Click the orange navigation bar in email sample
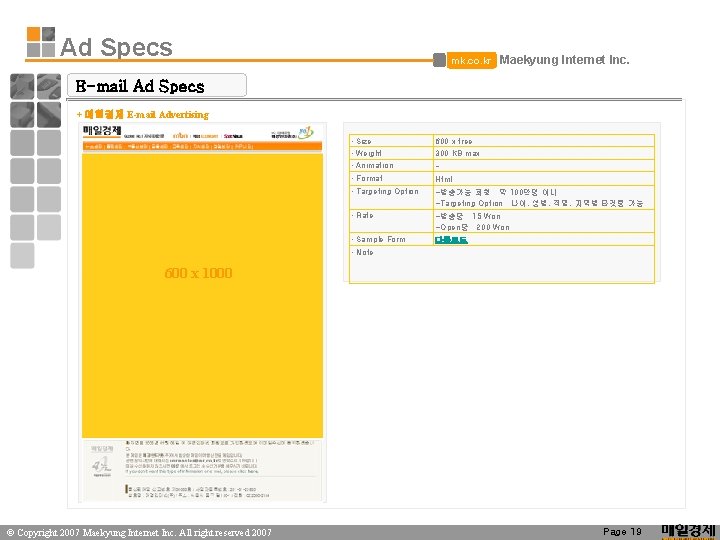 pyautogui.click(x=202, y=146)
